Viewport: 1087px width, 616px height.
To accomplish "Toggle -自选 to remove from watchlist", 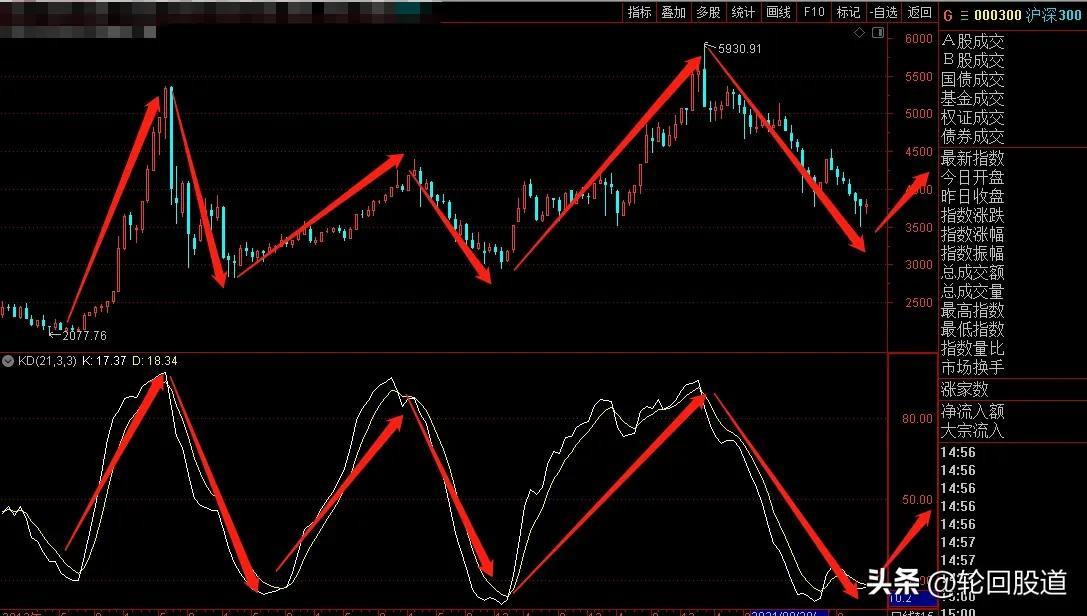I will [x=883, y=12].
